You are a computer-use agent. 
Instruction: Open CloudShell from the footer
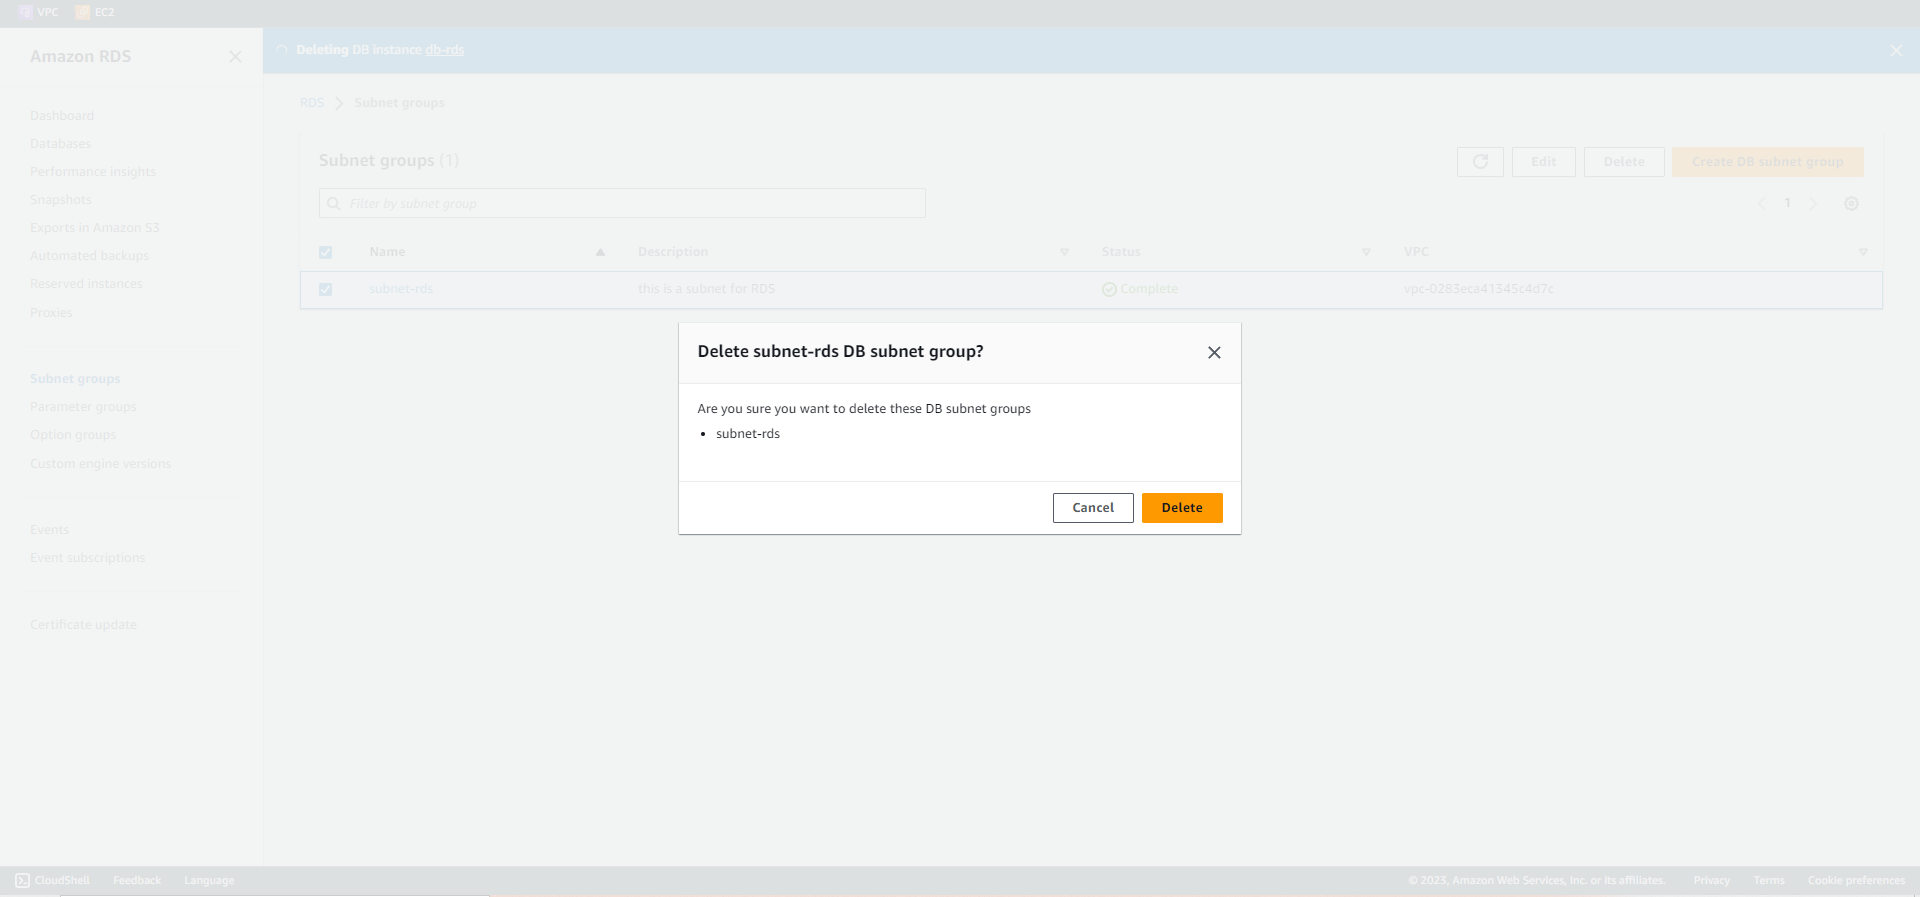coord(52,881)
